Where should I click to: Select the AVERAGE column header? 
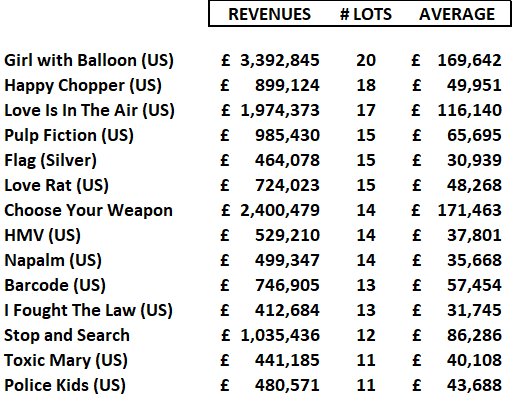pyautogui.click(x=457, y=14)
